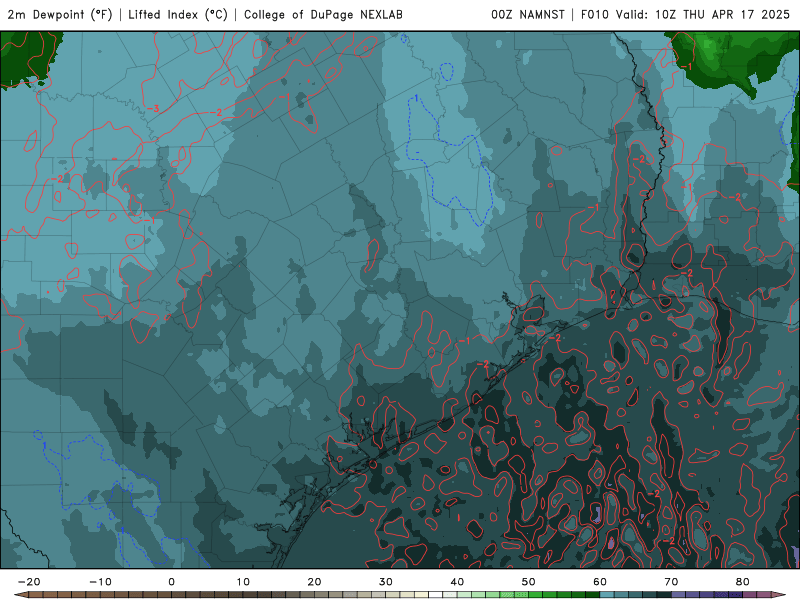Click the 'Valid: 10Z THU APR 17 2025' text
Image resolution: width=800 pixels, height=600 pixels.
703,15
